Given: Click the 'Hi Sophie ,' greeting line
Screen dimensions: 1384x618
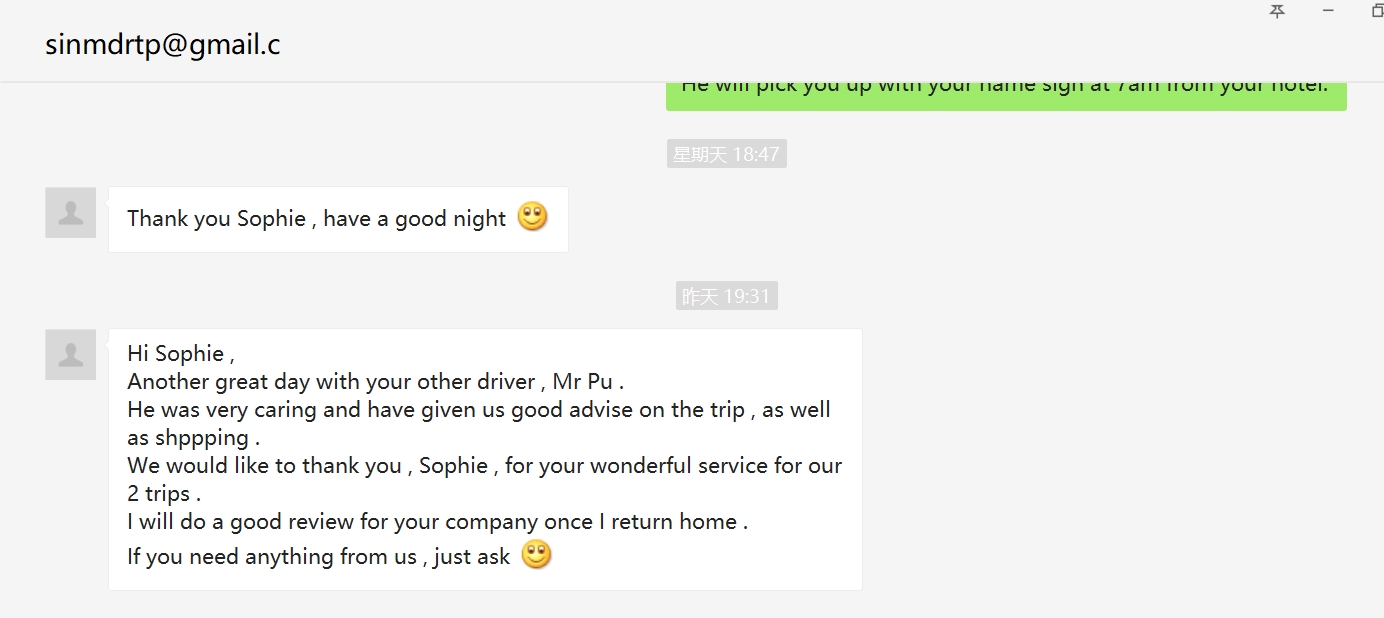Looking at the screenshot, I should [181, 353].
